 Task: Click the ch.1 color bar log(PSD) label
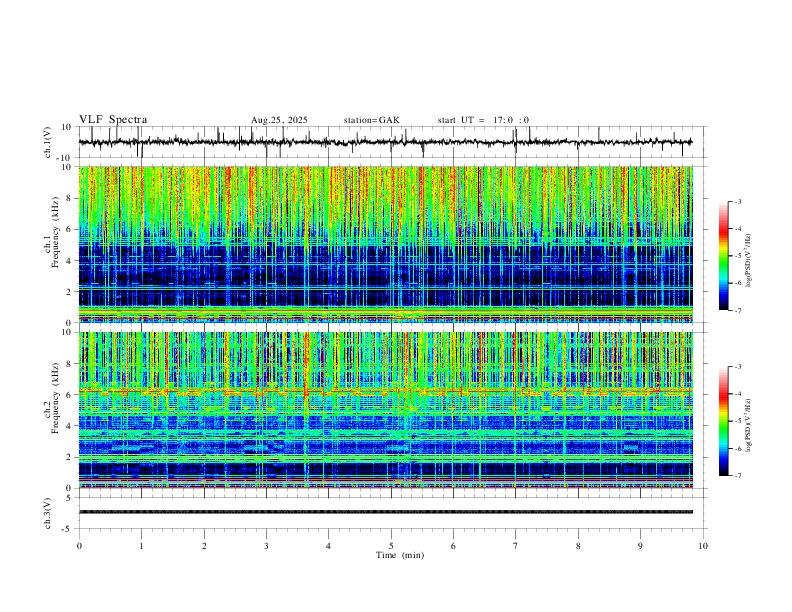749,260
